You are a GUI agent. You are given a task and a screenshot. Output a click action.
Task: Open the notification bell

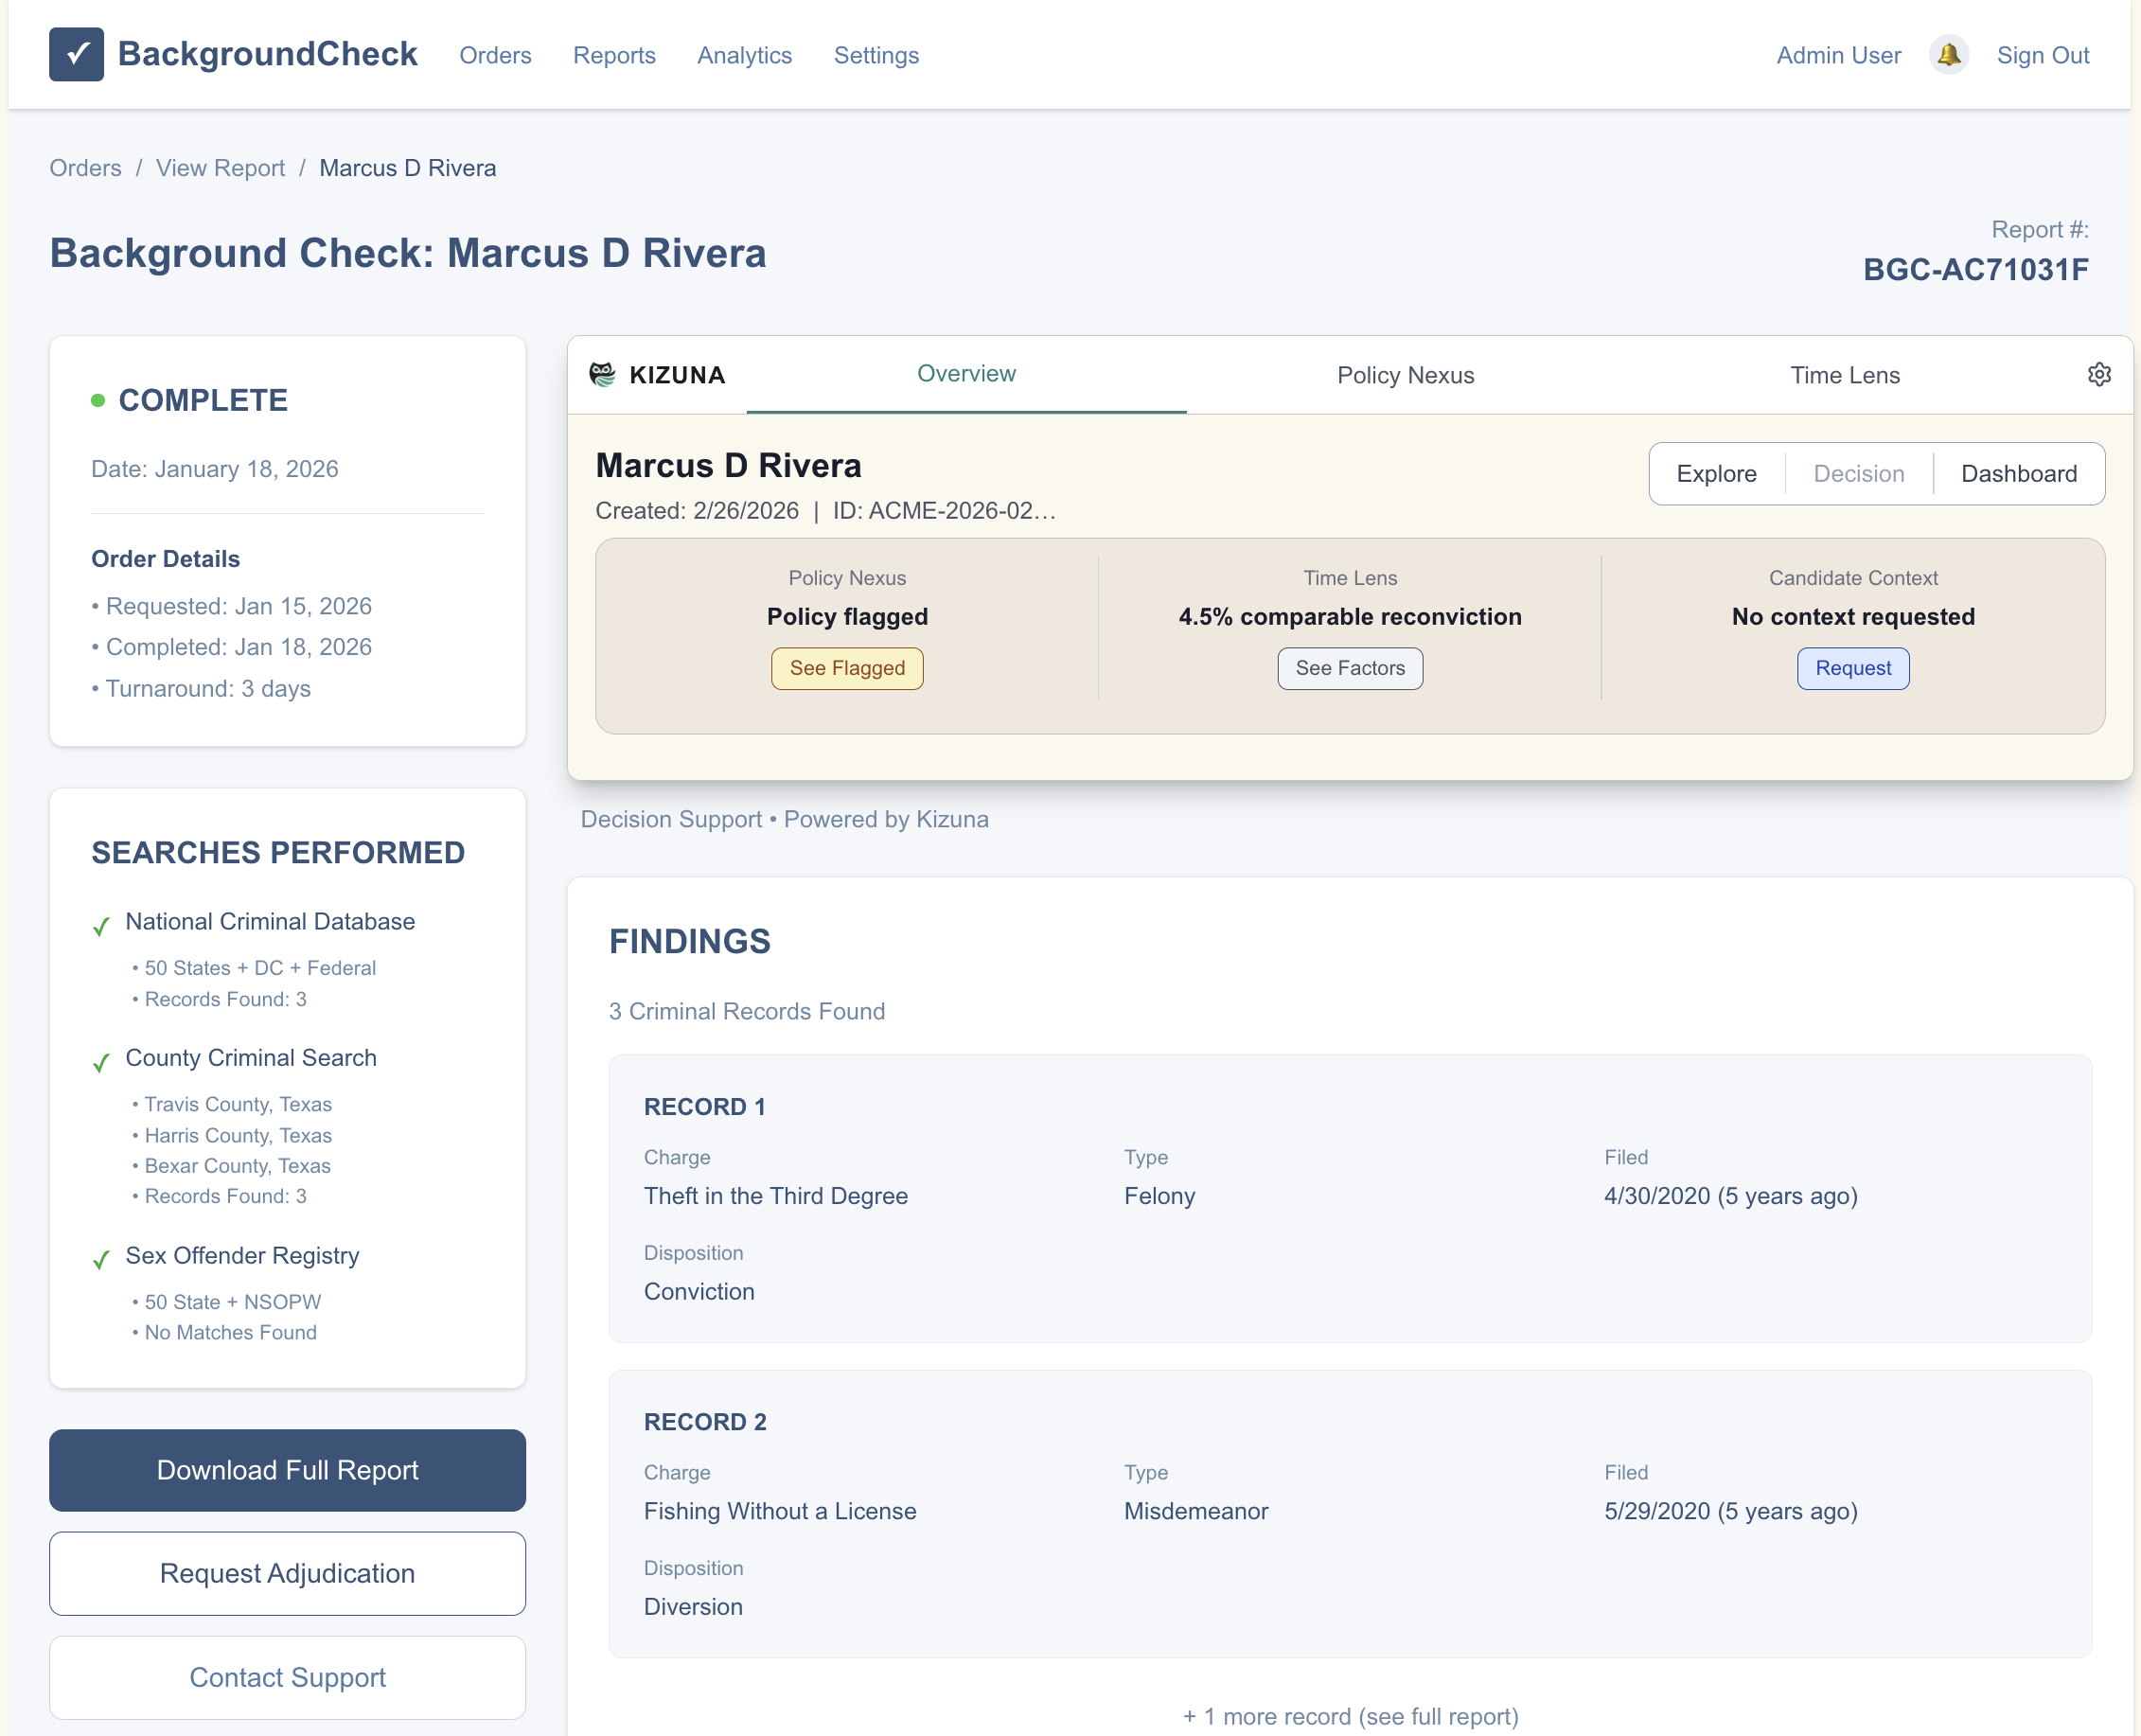tap(1948, 54)
